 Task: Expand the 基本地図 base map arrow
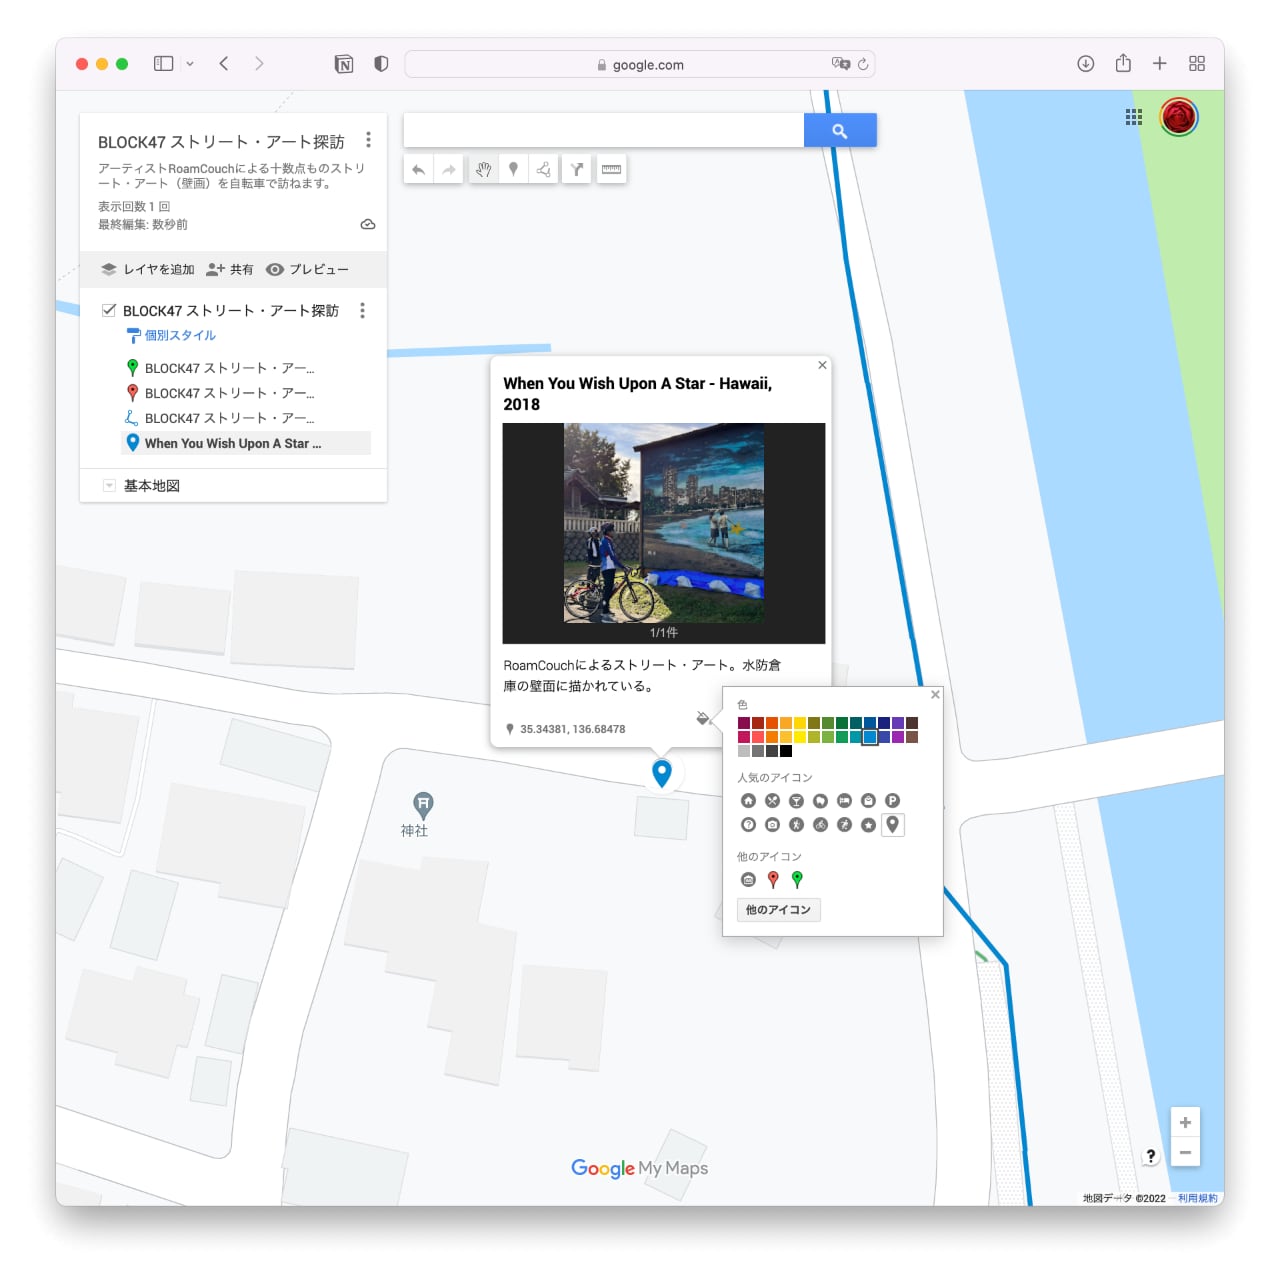(x=109, y=485)
